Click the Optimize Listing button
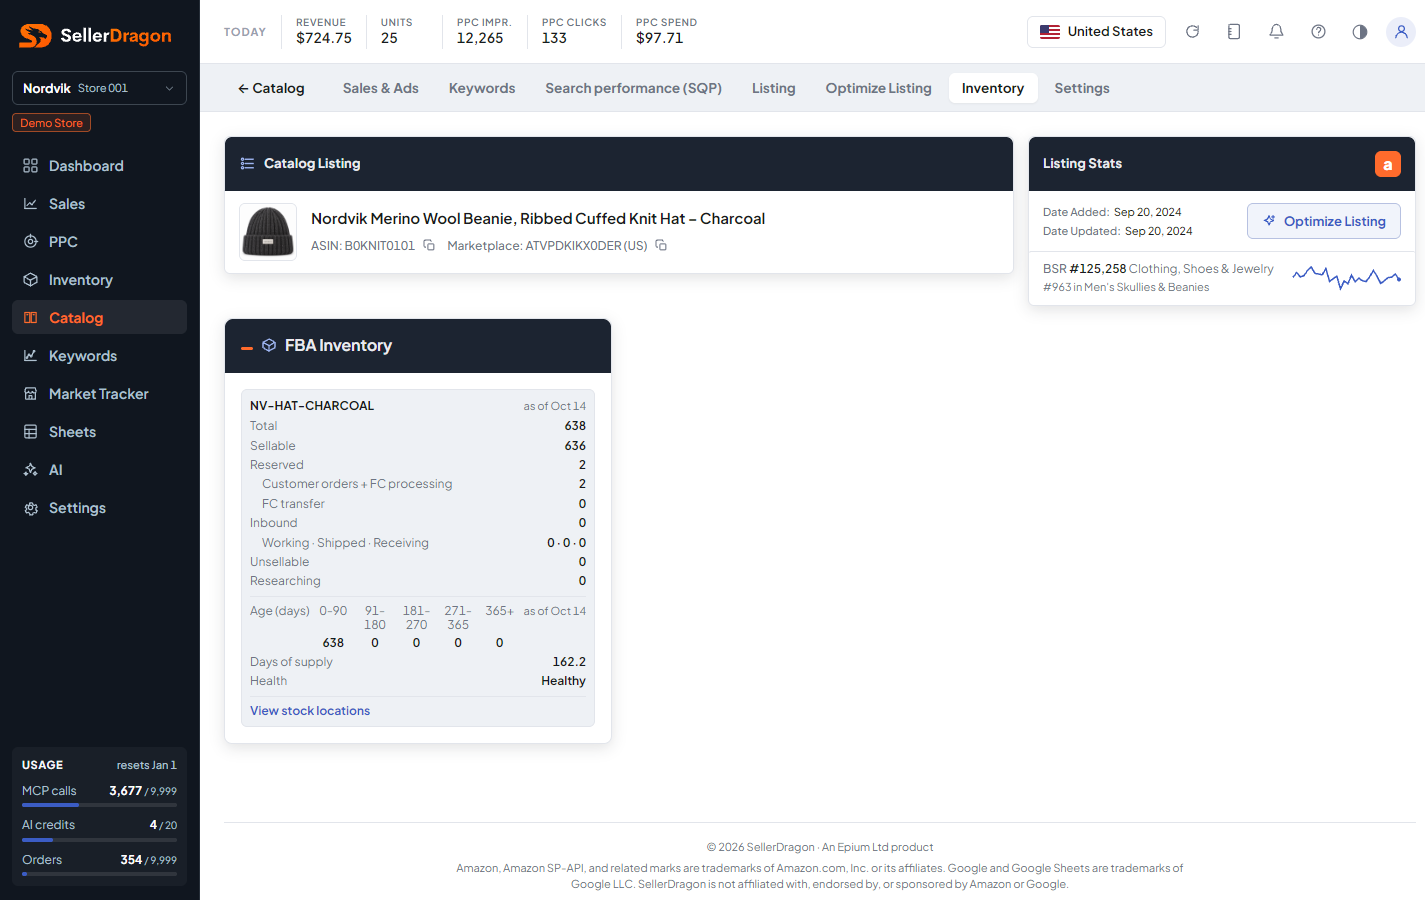The width and height of the screenshot is (1425, 921). 1324,221
